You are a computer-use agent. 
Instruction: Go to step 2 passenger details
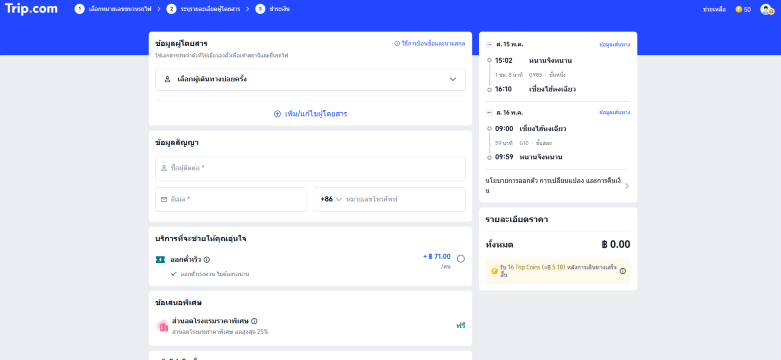coord(203,9)
